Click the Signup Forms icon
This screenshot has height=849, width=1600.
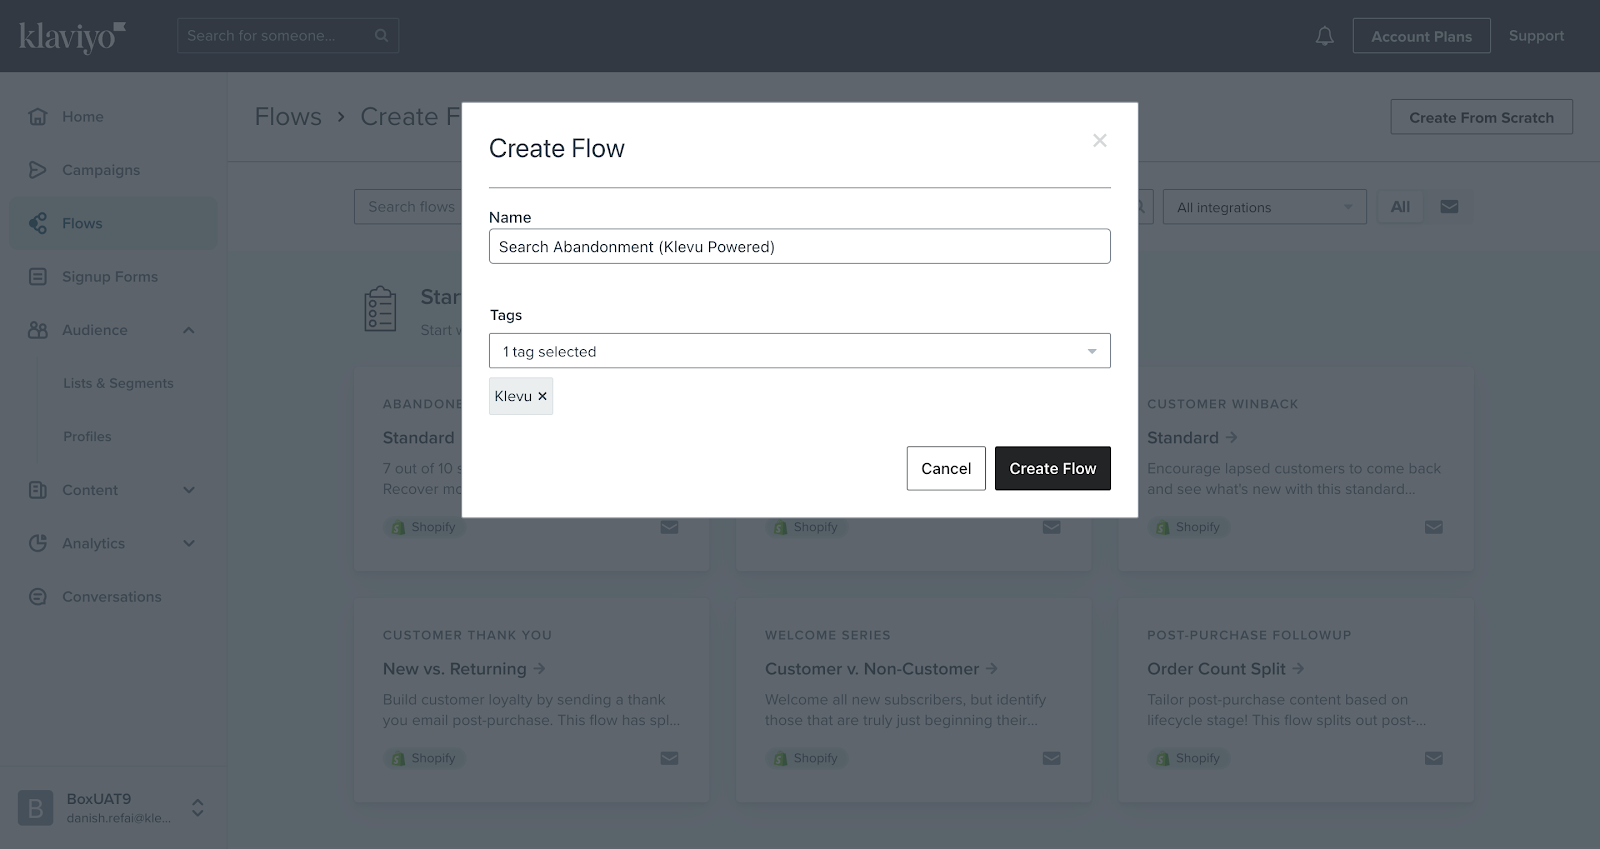(x=38, y=276)
